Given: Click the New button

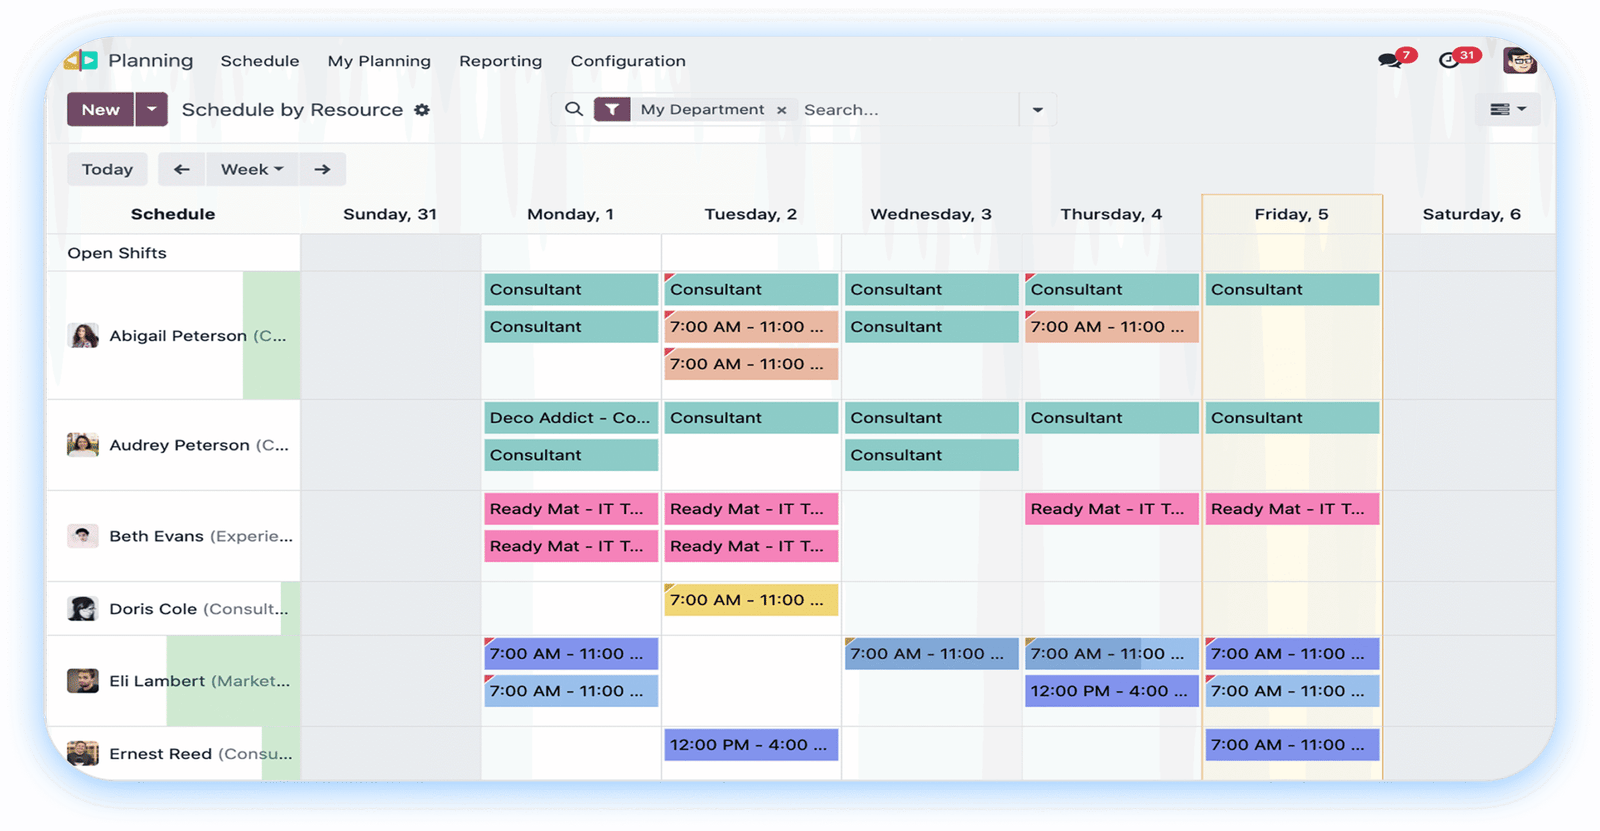Looking at the screenshot, I should point(100,110).
